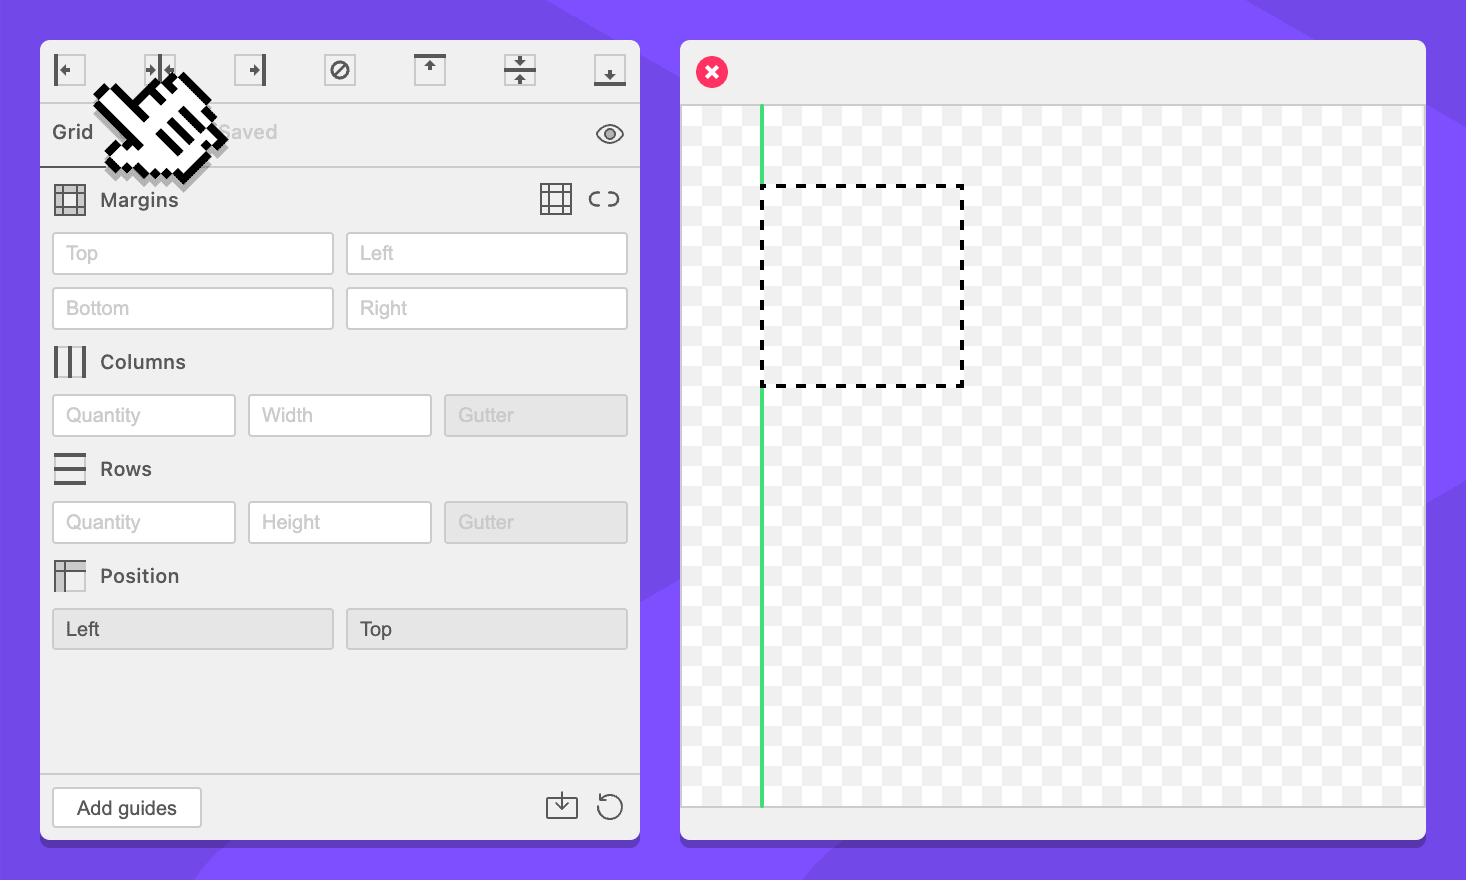Click the Position Left field

pos(193,630)
